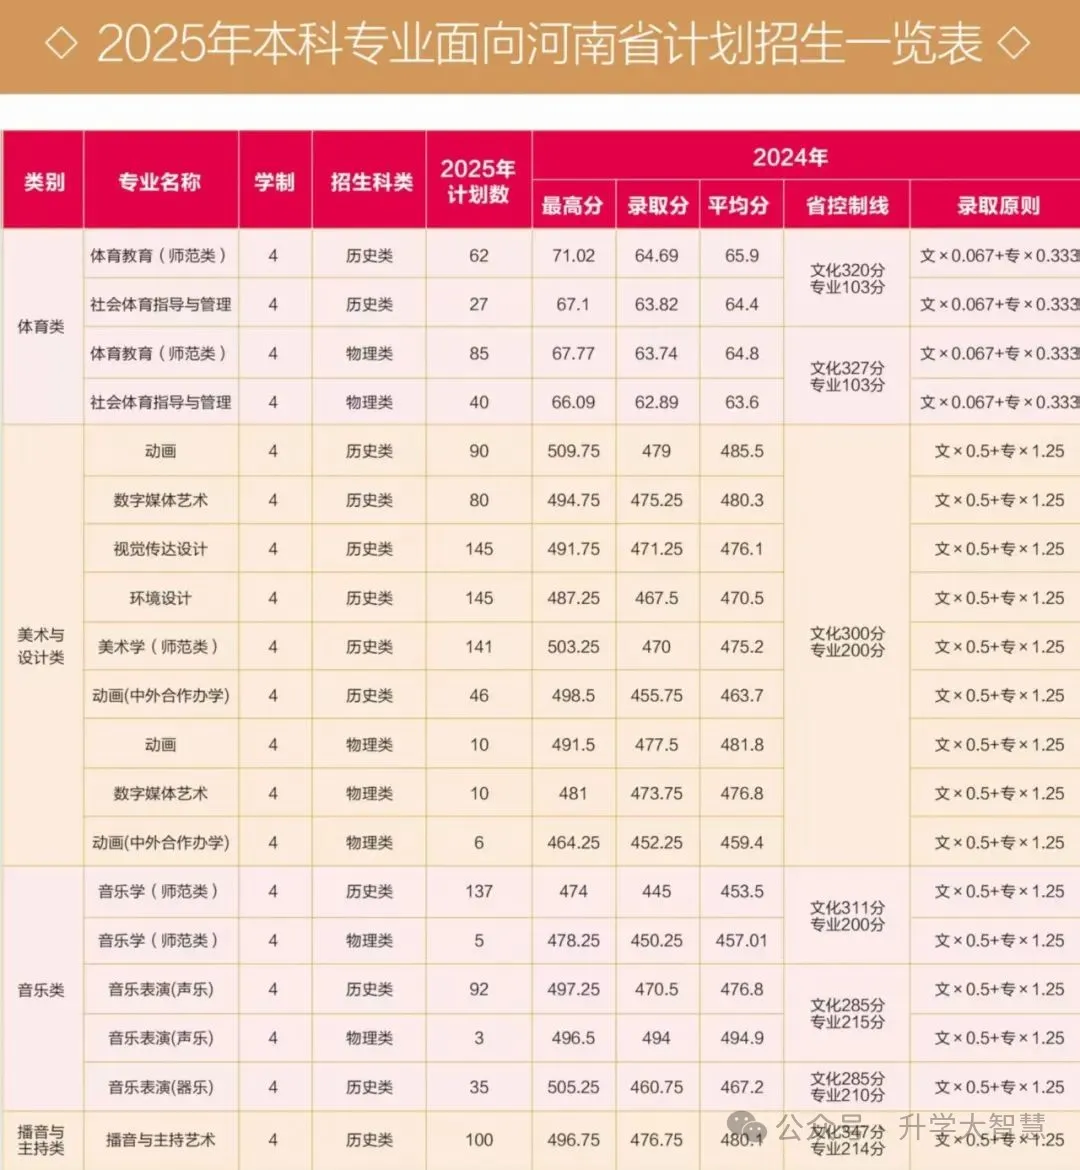Click the plan number '27'

478,304
